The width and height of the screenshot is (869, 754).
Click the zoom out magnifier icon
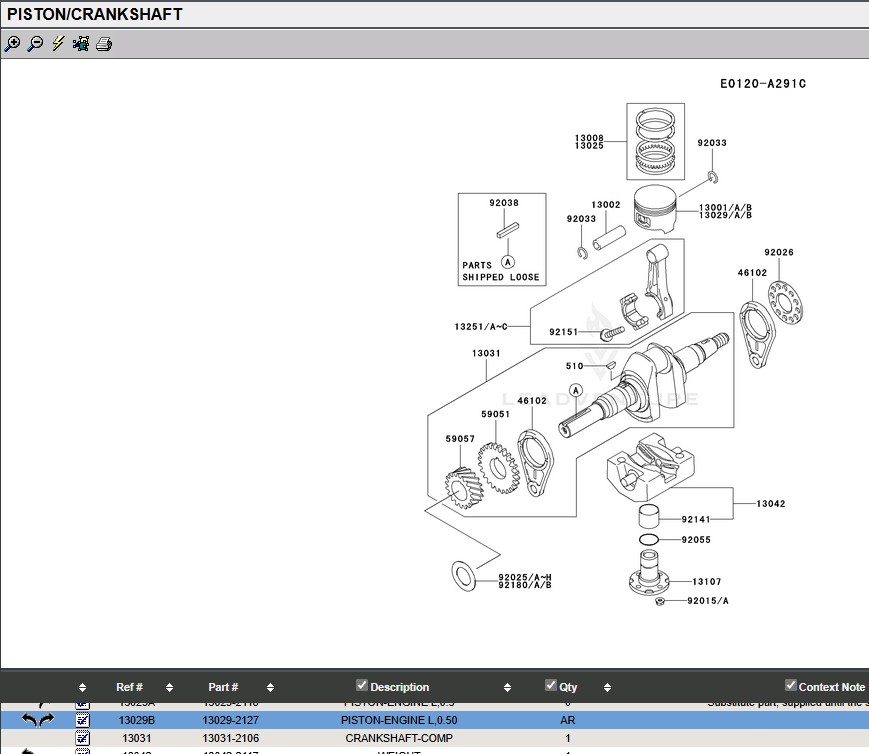click(x=35, y=44)
